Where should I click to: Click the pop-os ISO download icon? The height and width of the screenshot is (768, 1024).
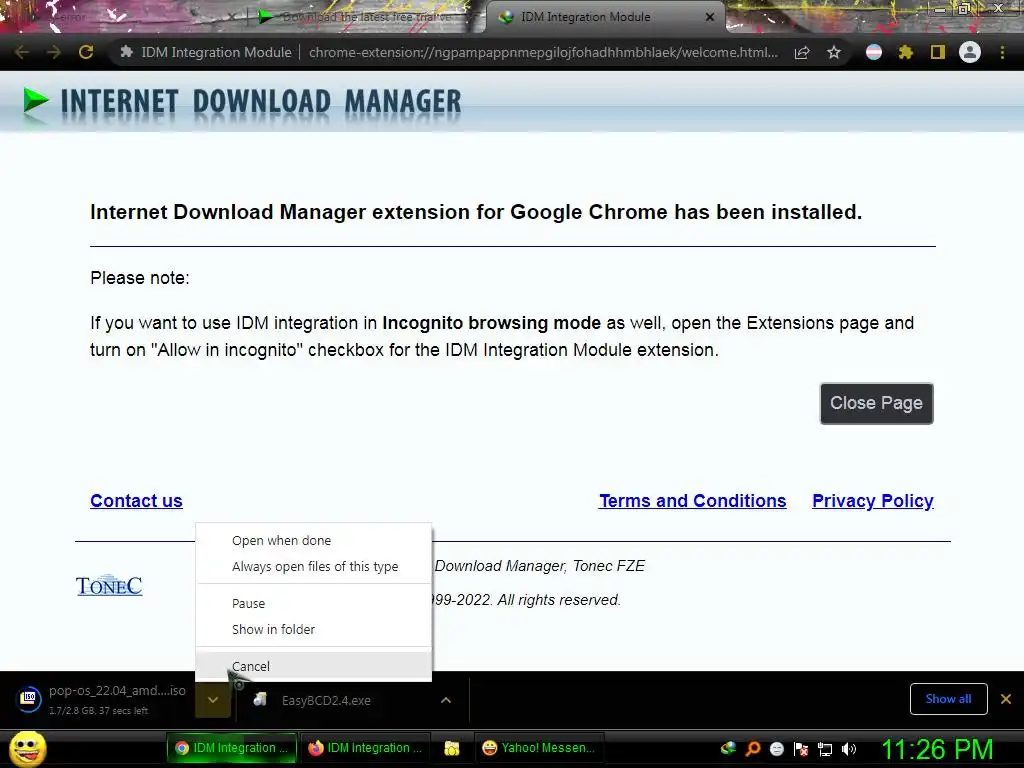pos(29,699)
